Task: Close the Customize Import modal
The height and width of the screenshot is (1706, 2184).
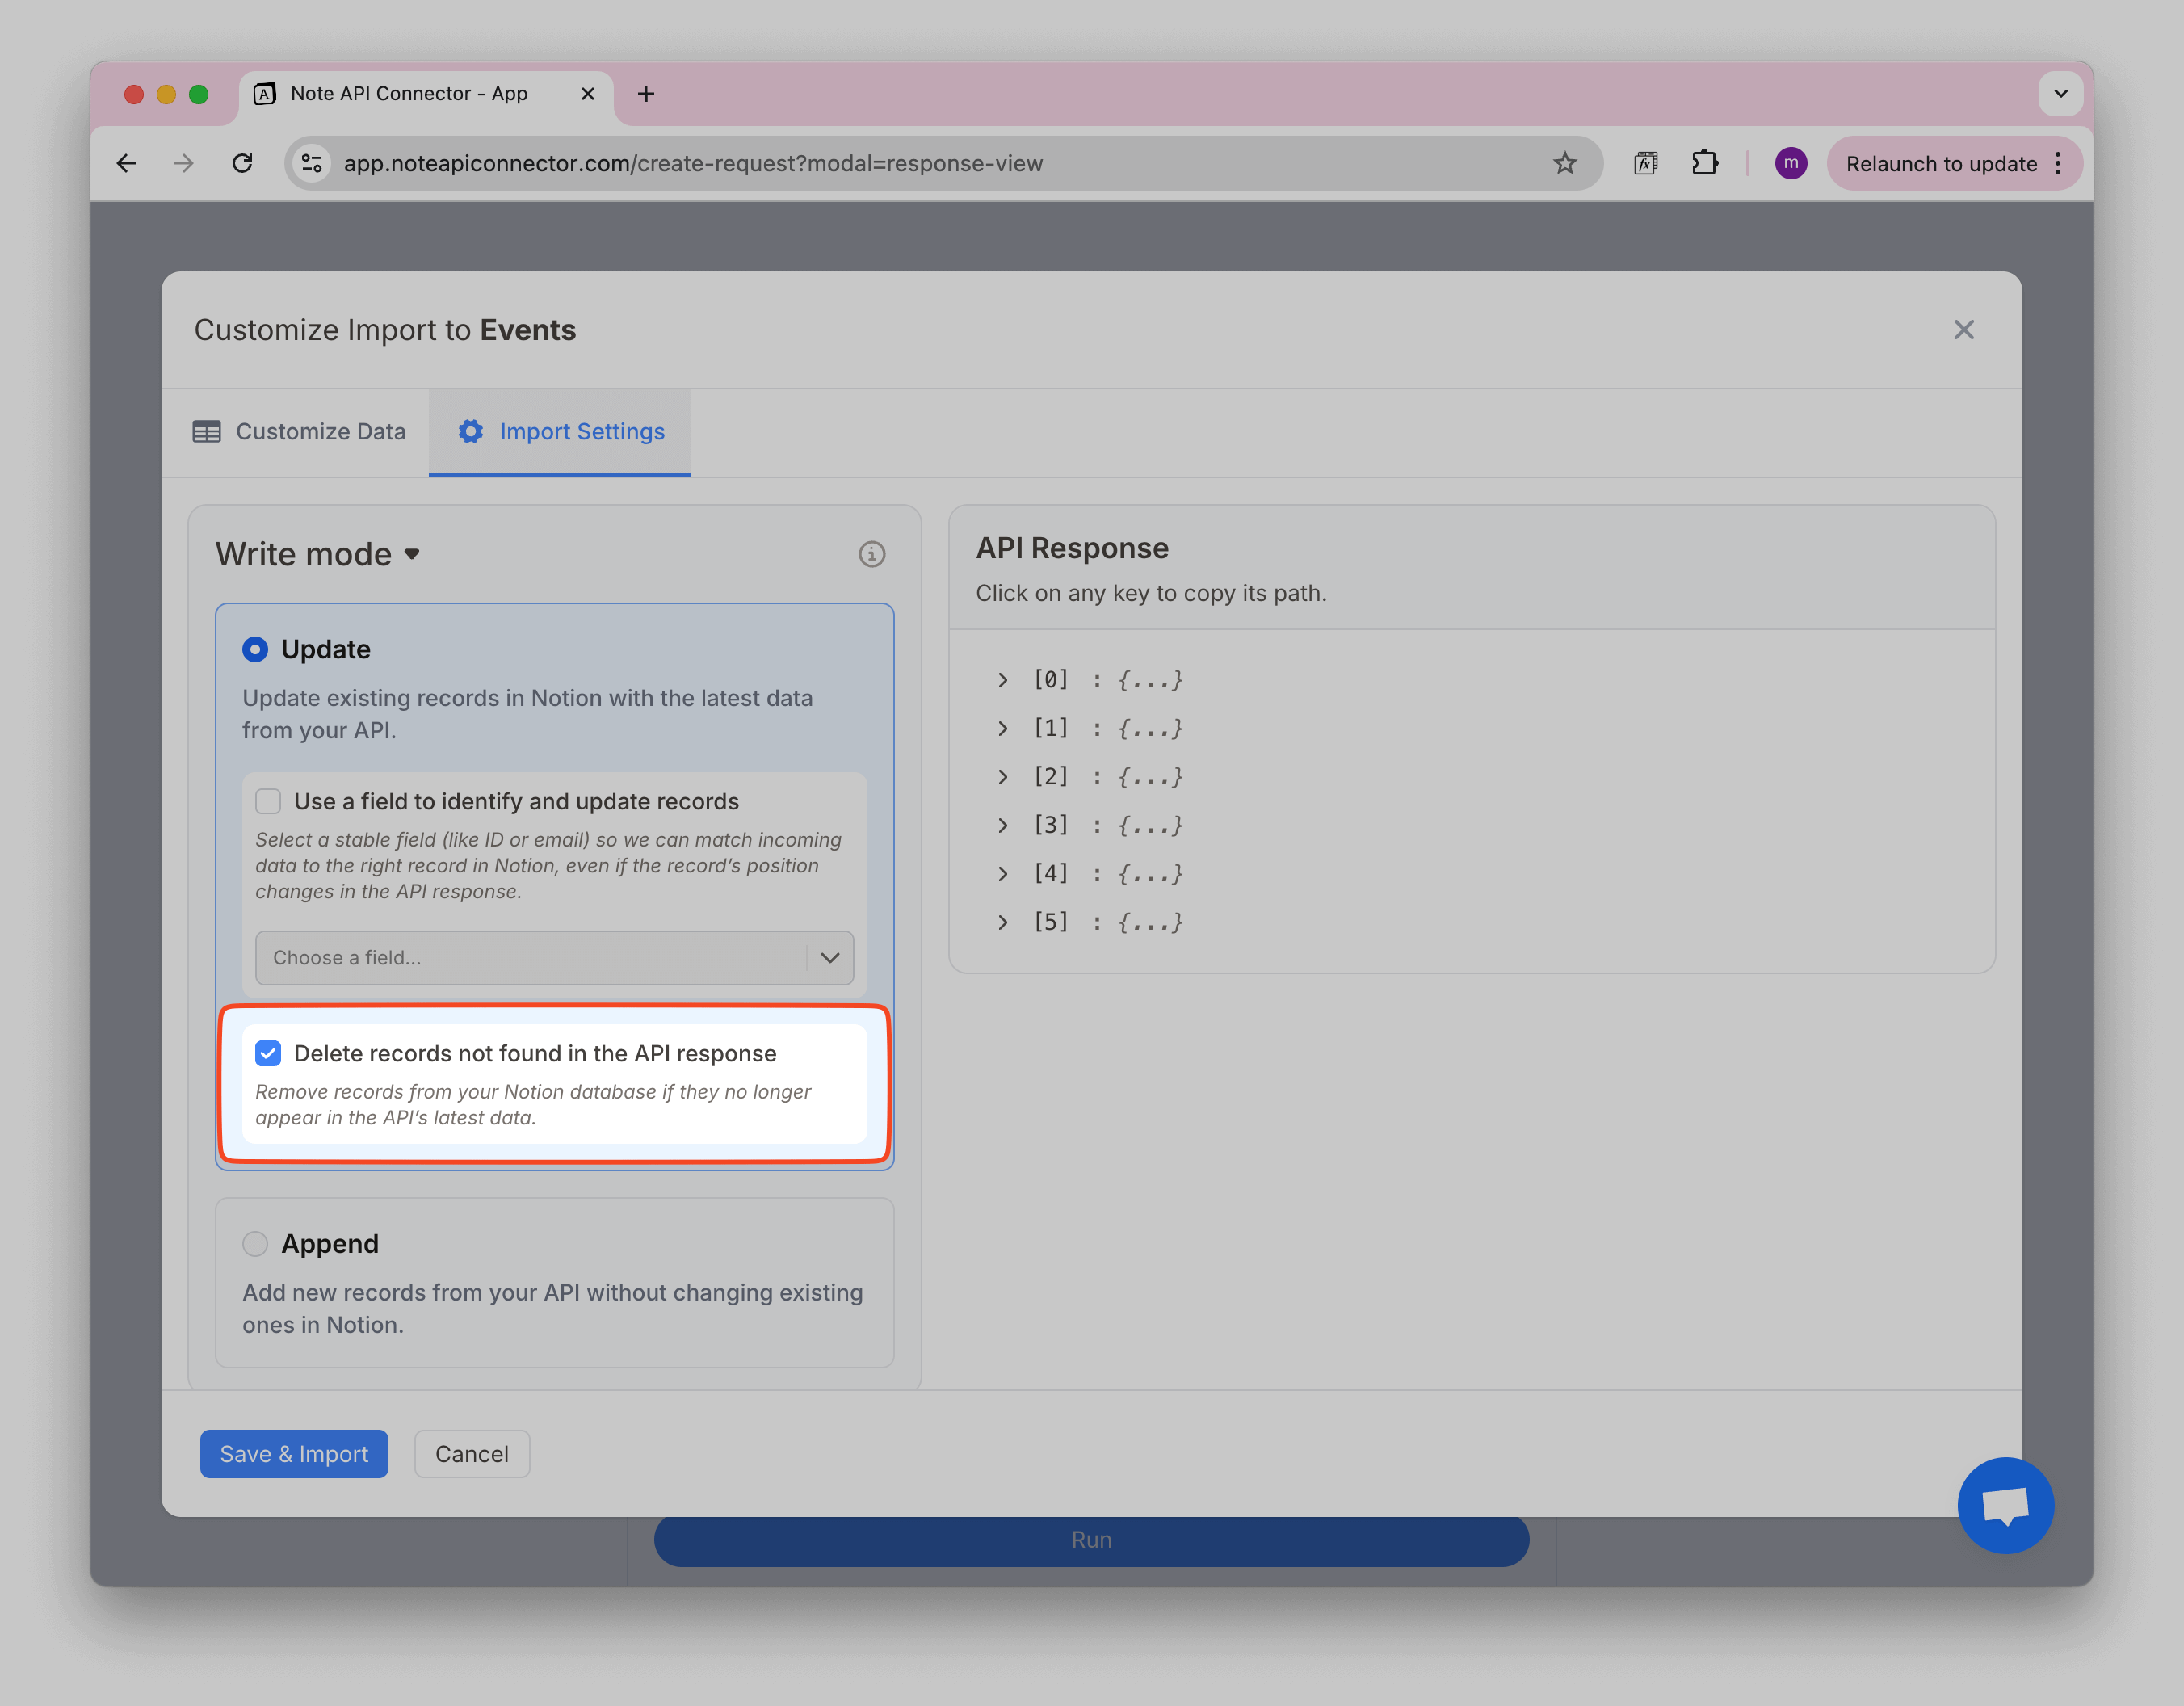Action: [x=1963, y=330]
